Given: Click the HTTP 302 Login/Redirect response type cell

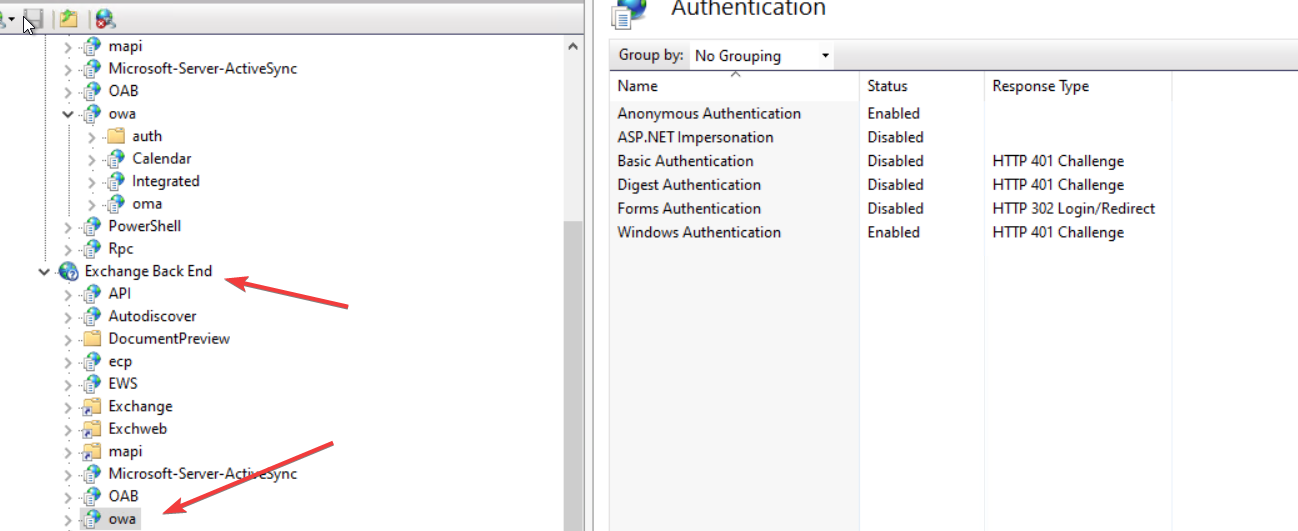Looking at the screenshot, I should click(1074, 209).
